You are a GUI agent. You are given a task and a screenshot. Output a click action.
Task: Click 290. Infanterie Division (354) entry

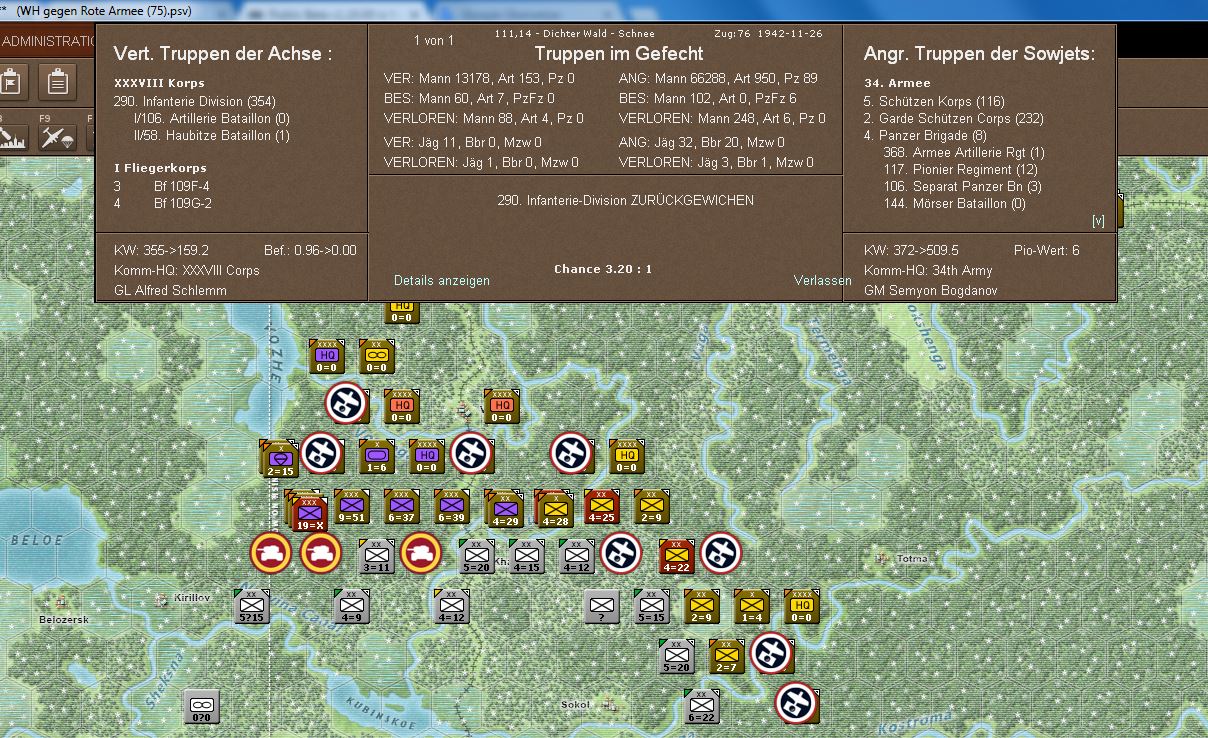(x=194, y=101)
